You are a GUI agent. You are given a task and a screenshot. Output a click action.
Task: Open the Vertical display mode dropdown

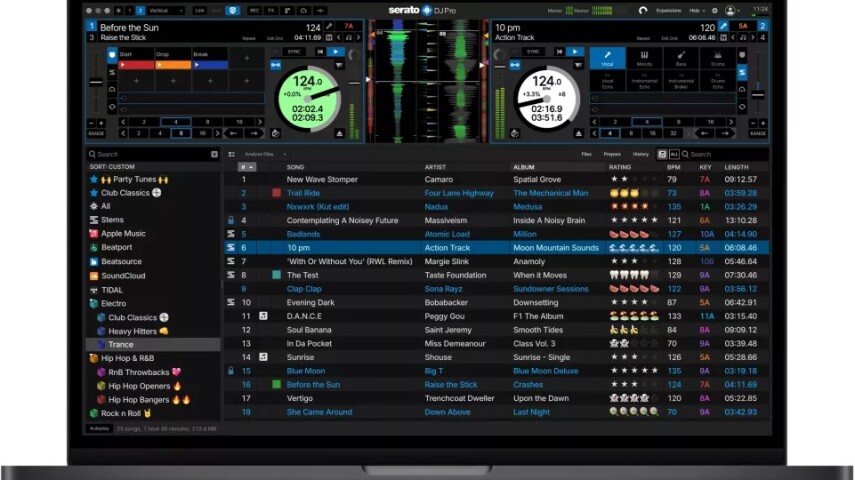pos(166,10)
